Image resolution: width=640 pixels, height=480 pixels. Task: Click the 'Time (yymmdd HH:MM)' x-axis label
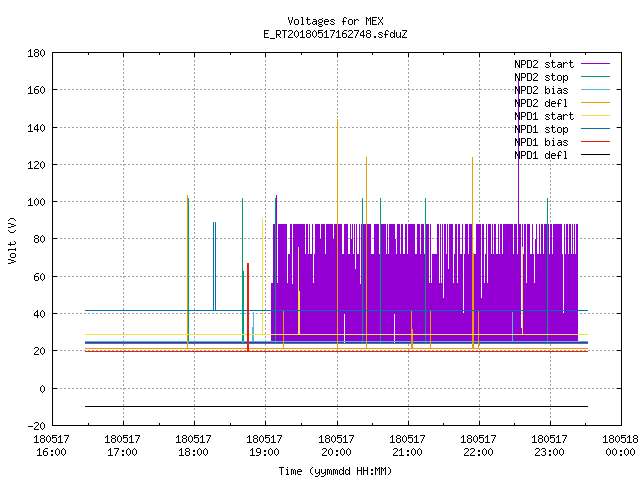coord(335,471)
